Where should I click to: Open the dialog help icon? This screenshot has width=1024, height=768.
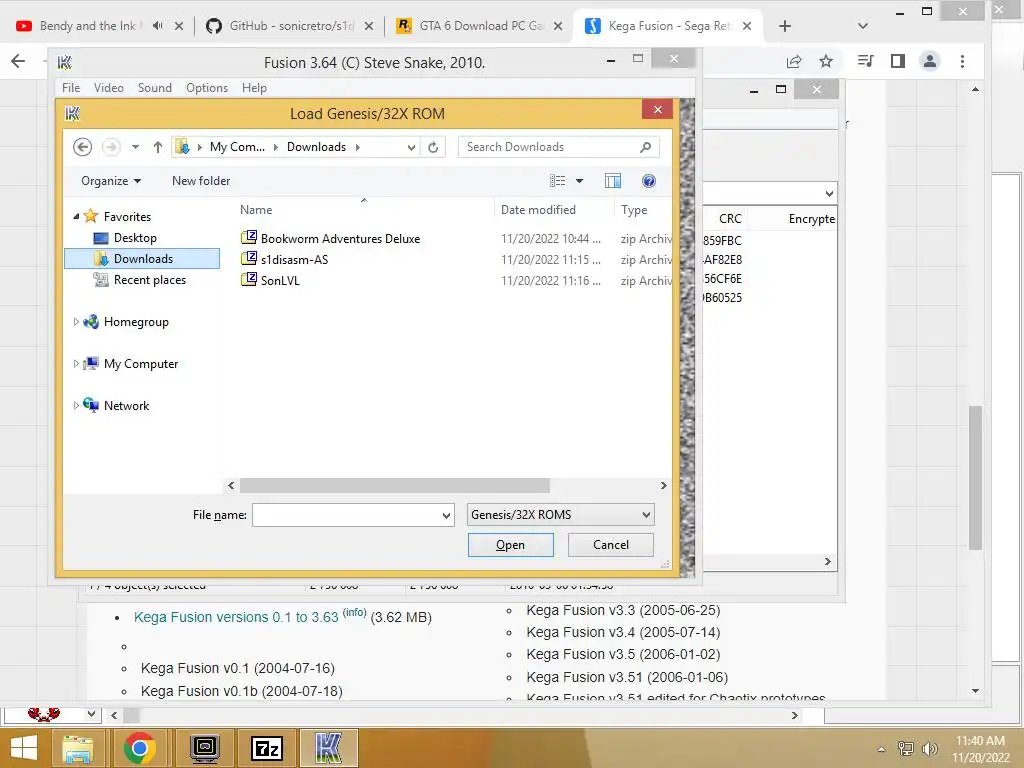click(x=648, y=181)
